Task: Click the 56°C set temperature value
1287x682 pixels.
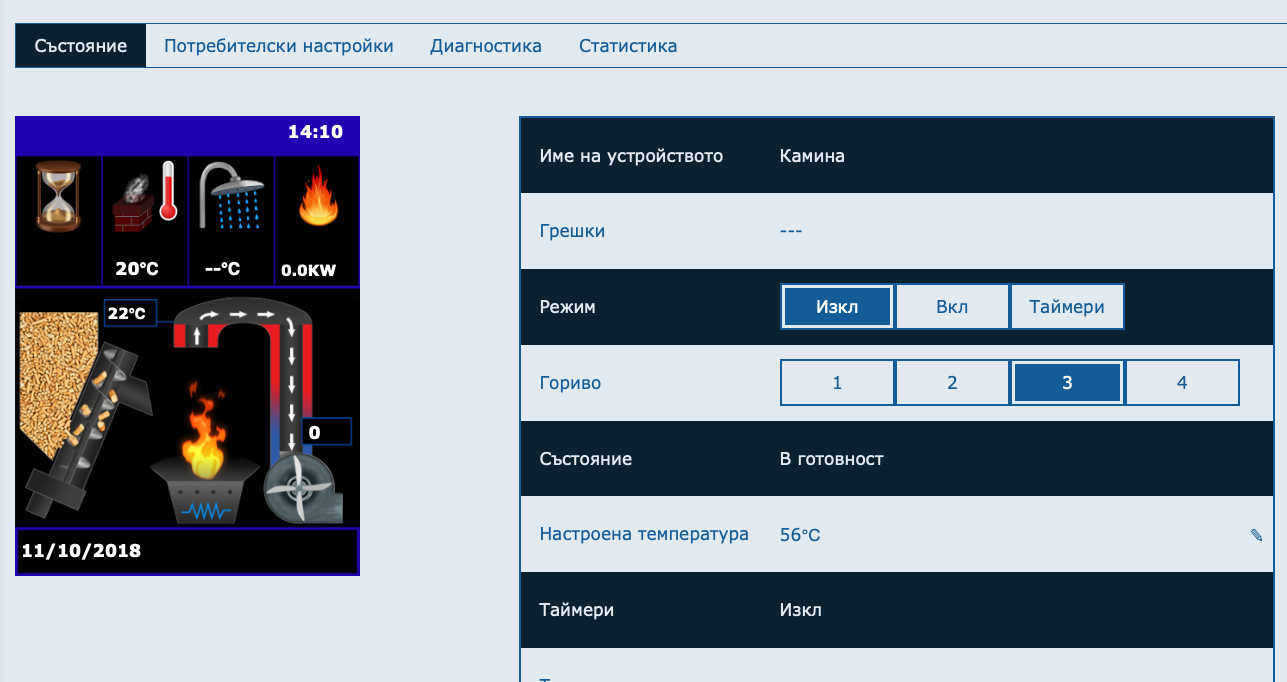Action: (x=800, y=535)
